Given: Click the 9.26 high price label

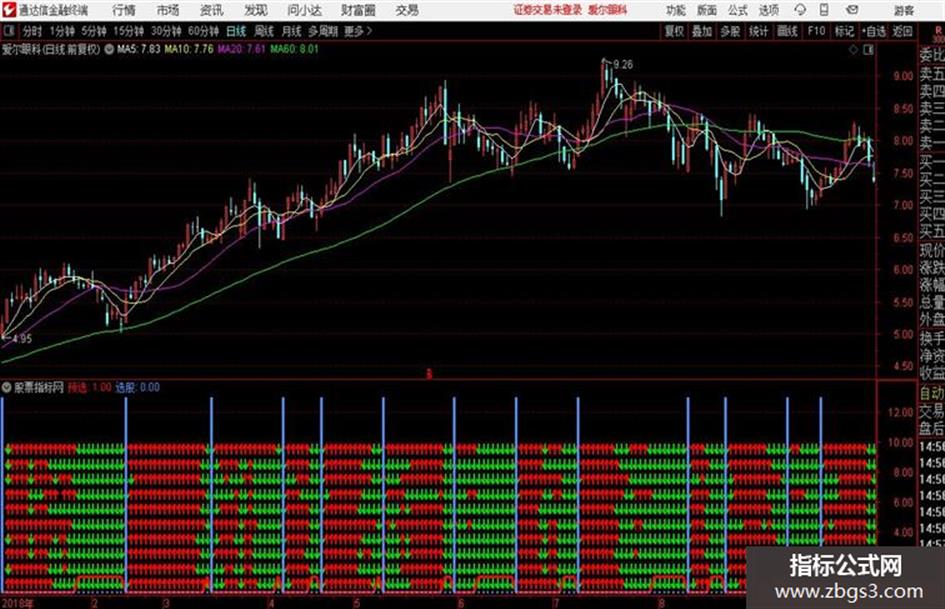Looking at the screenshot, I should click(623, 65).
